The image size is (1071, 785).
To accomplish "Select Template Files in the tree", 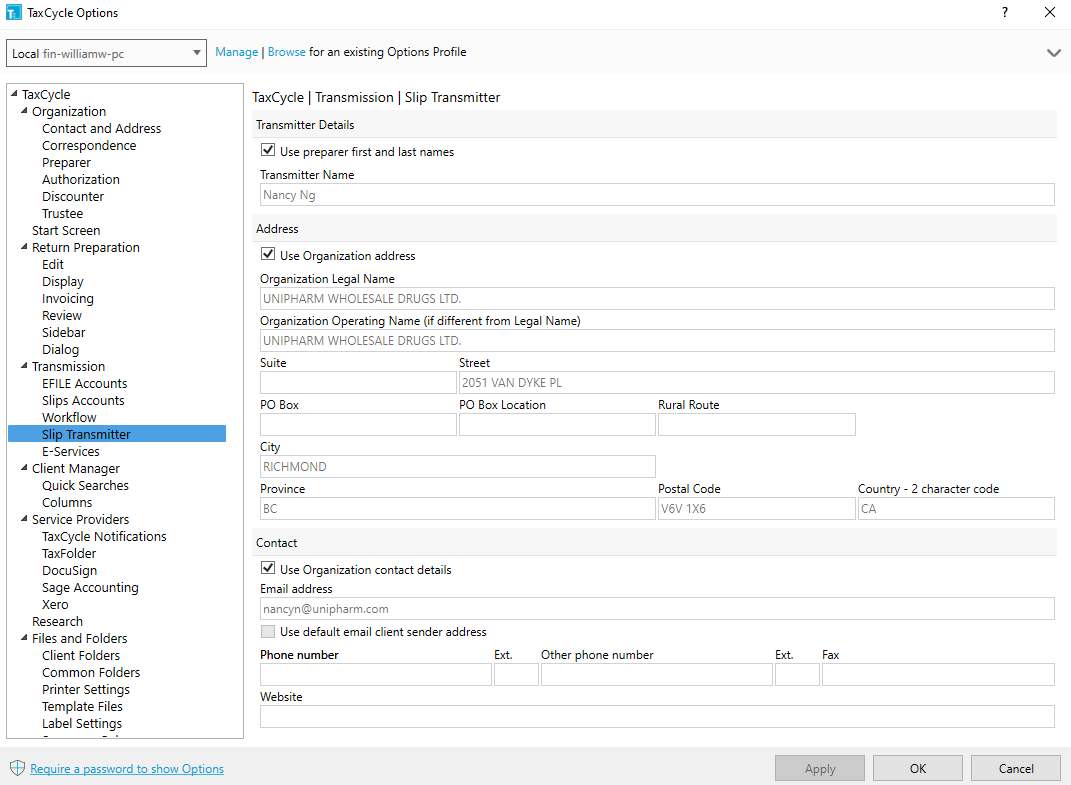I will pyautogui.click(x=82, y=706).
